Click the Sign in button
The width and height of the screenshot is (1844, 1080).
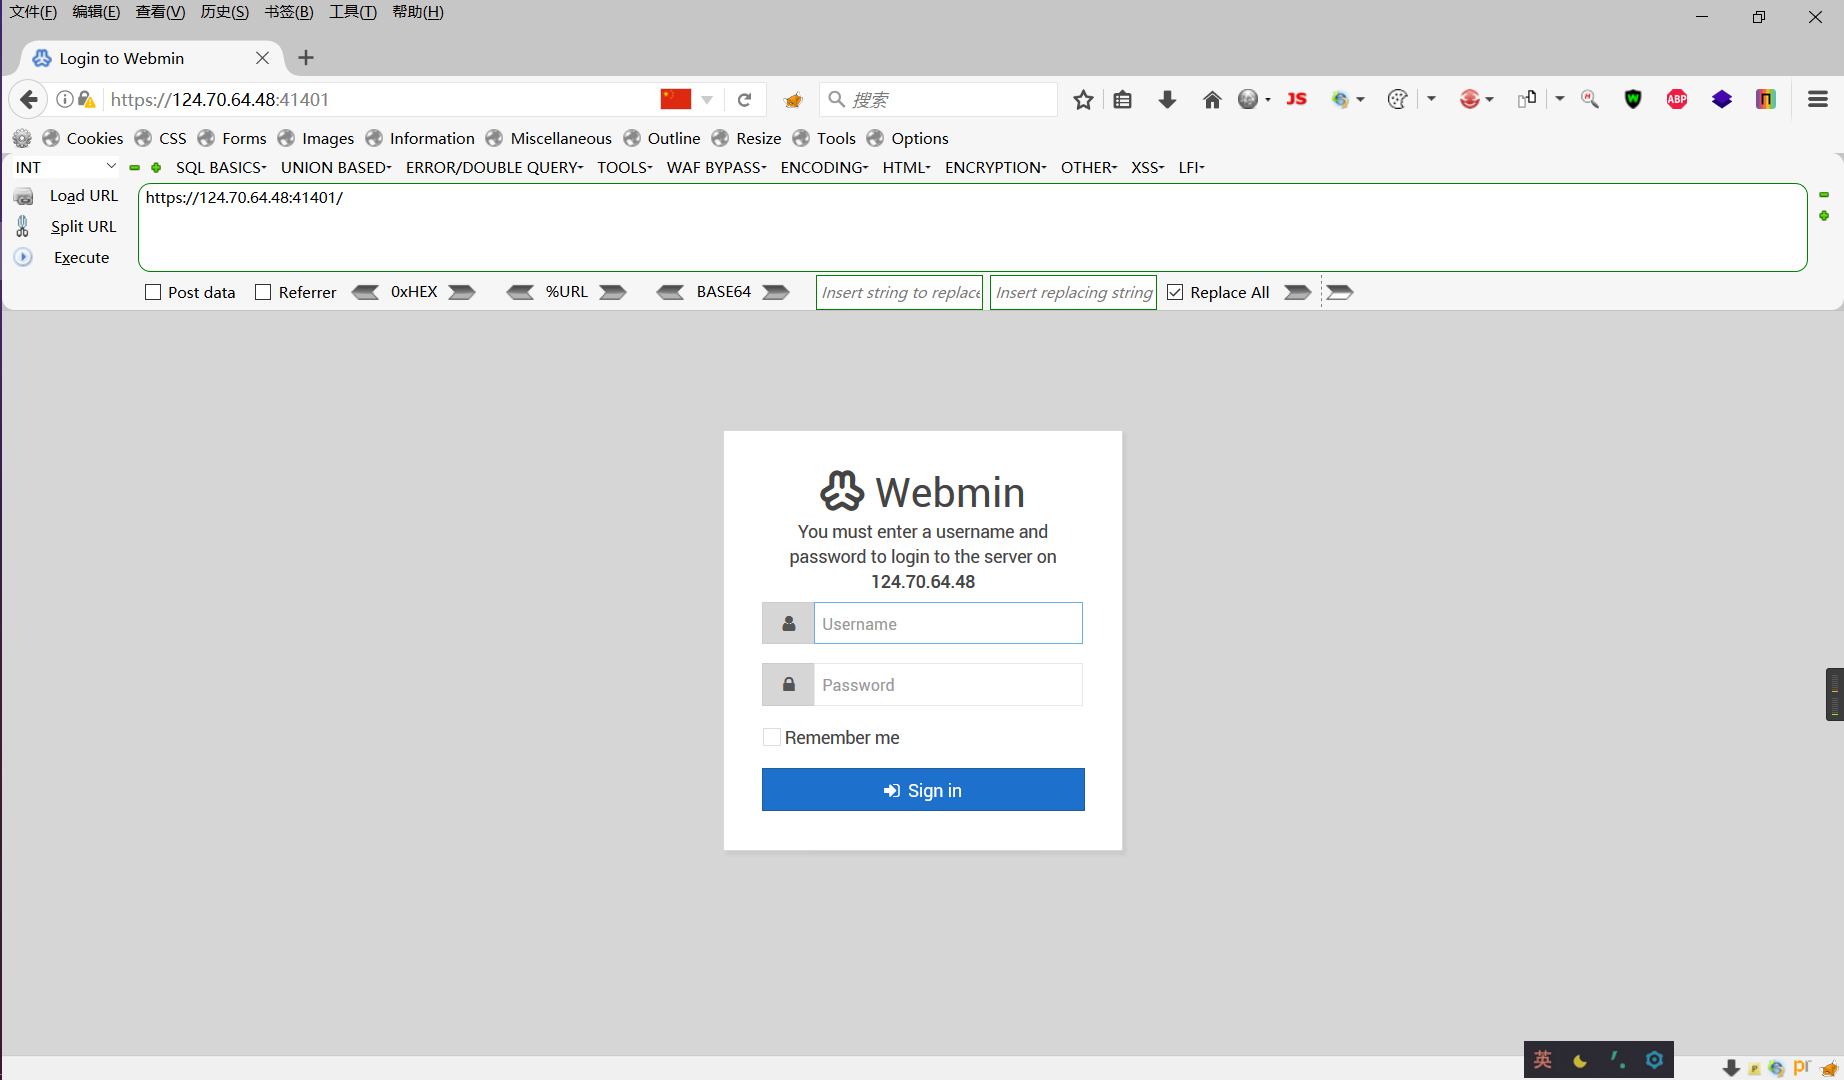click(923, 790)
